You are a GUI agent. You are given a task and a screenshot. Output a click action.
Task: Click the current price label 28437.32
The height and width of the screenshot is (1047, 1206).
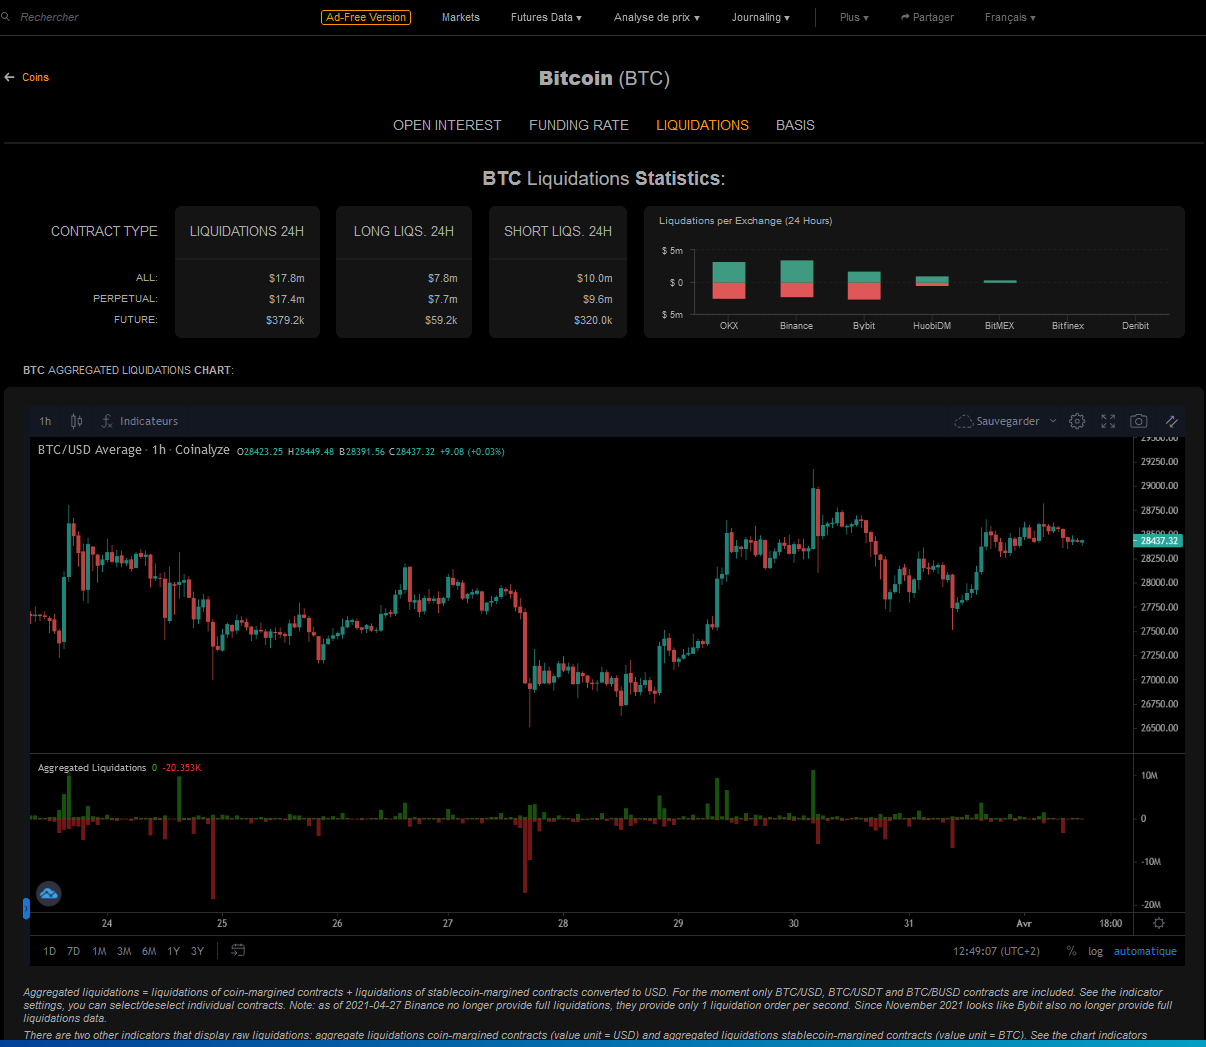point(1158,540)
